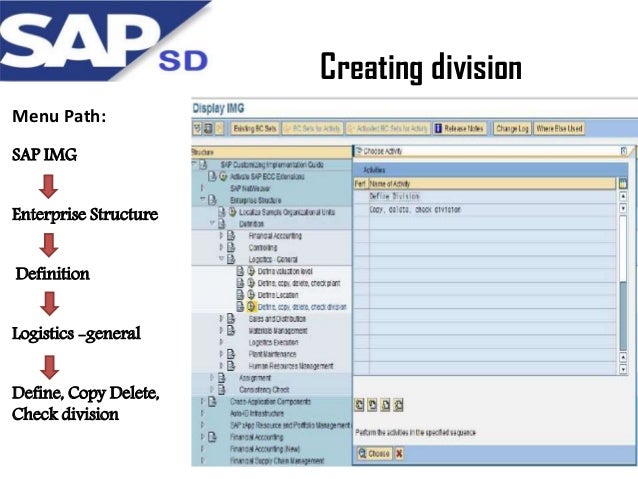Open Release Notes

pos(460,129)
